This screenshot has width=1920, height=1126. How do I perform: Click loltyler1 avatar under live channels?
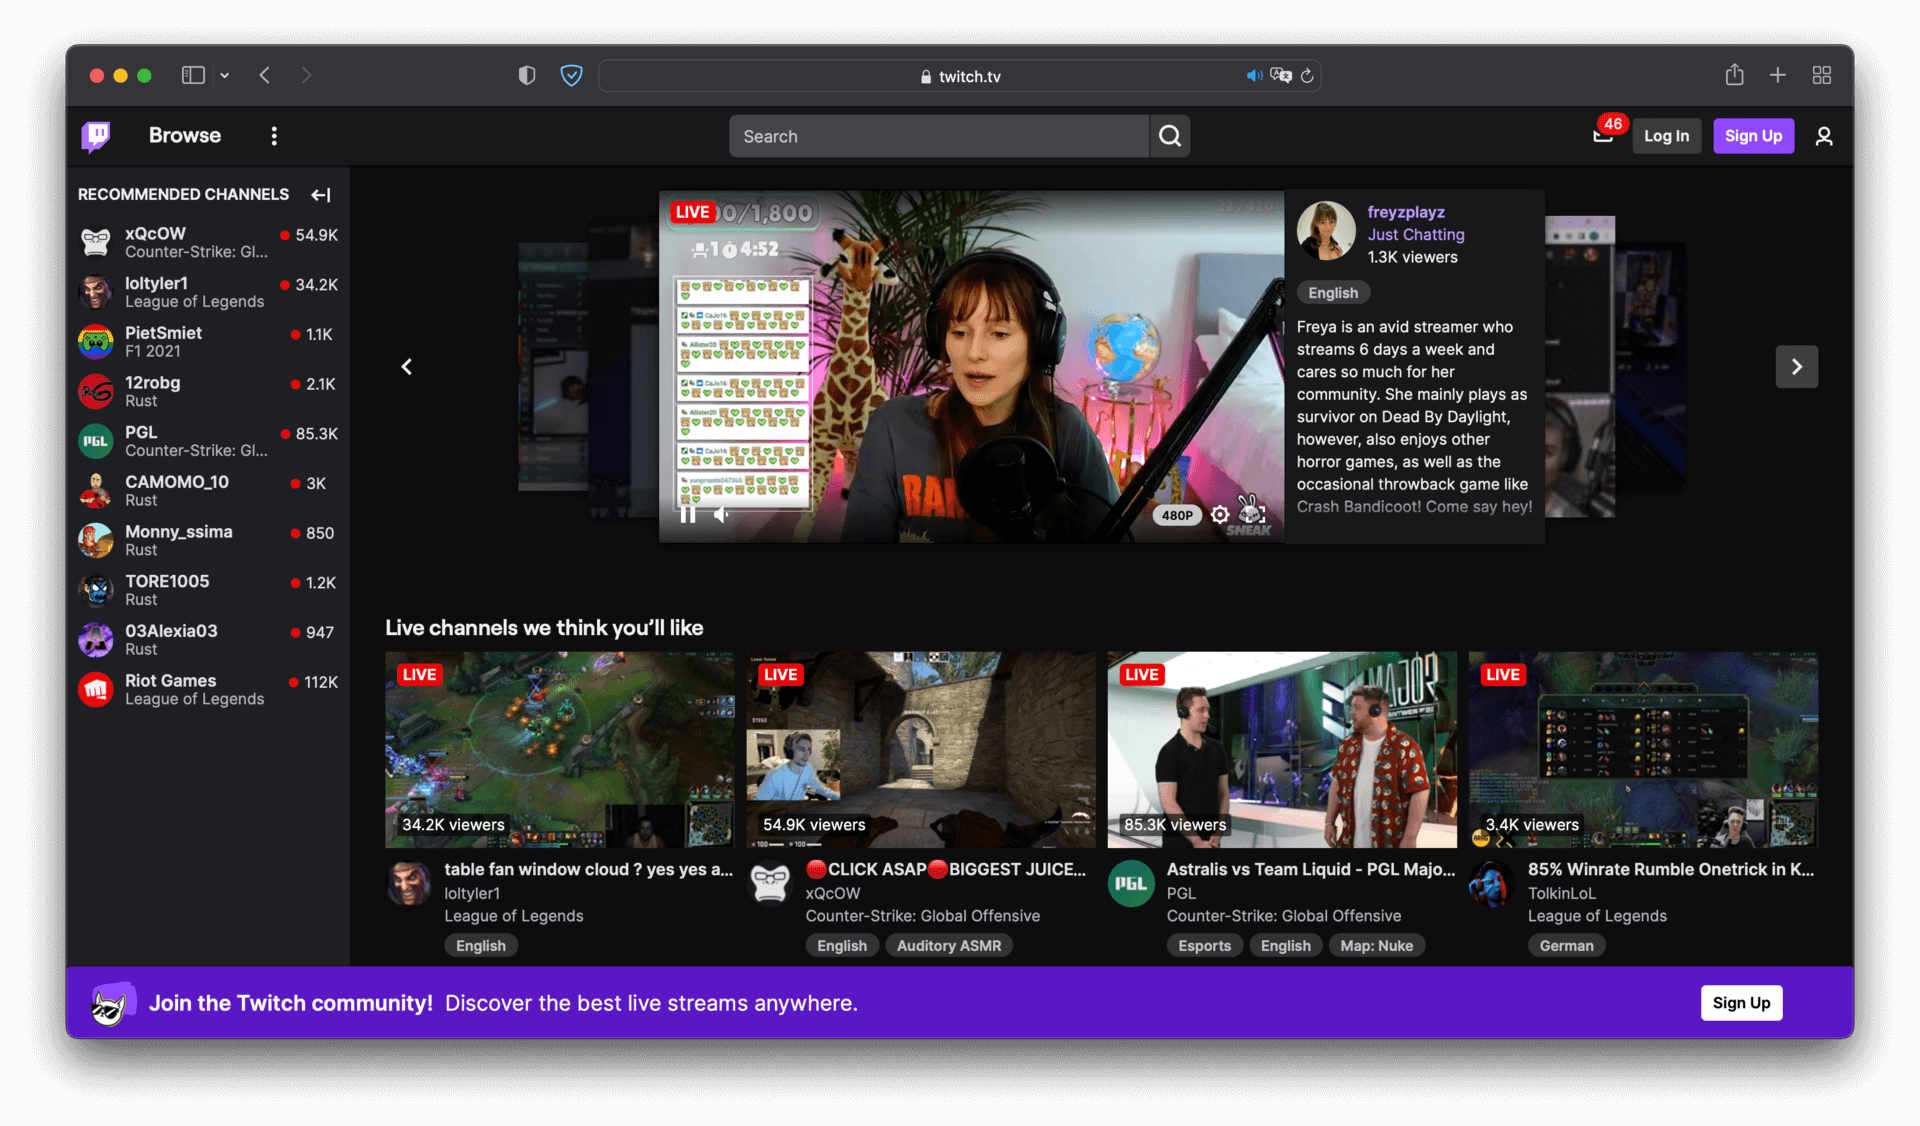point(409,884)
